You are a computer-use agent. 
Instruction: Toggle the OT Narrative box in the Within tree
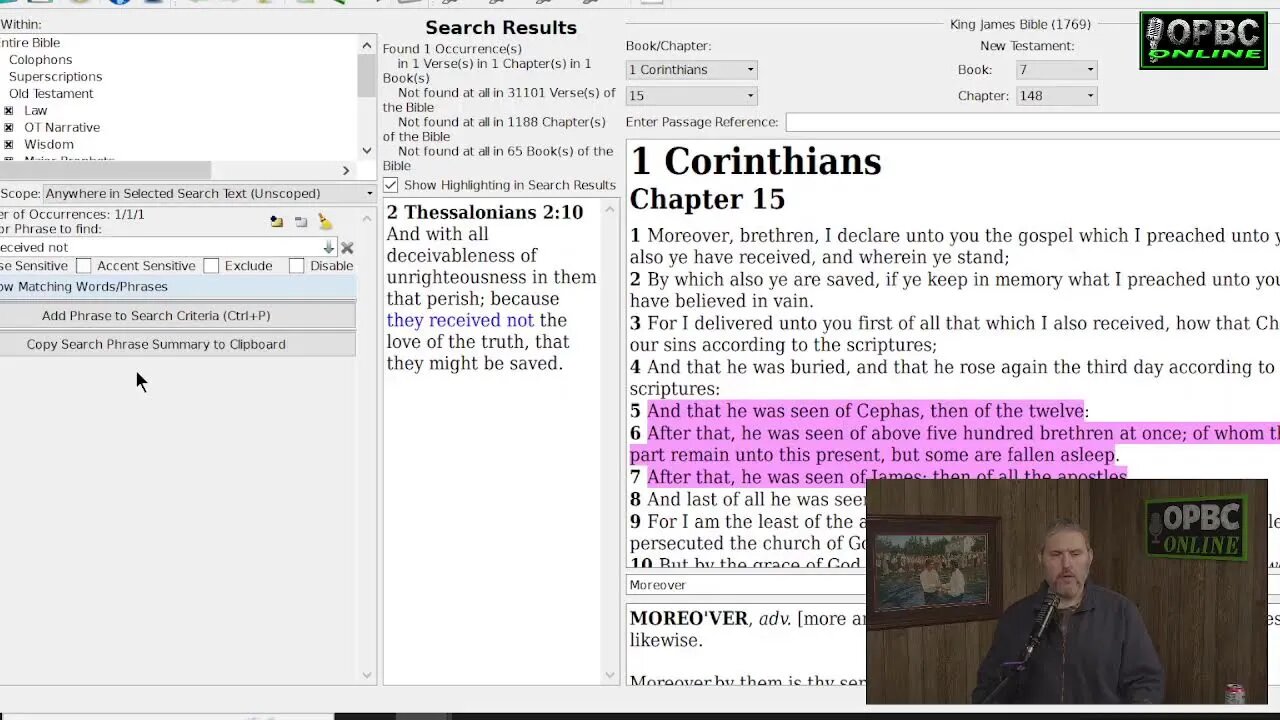9,128
